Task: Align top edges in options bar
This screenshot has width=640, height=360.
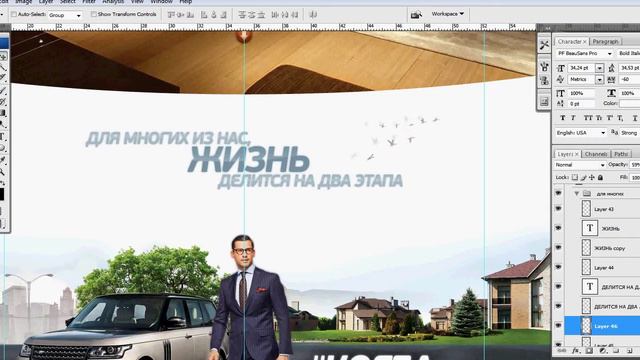Action: click(x=171, y=15)
